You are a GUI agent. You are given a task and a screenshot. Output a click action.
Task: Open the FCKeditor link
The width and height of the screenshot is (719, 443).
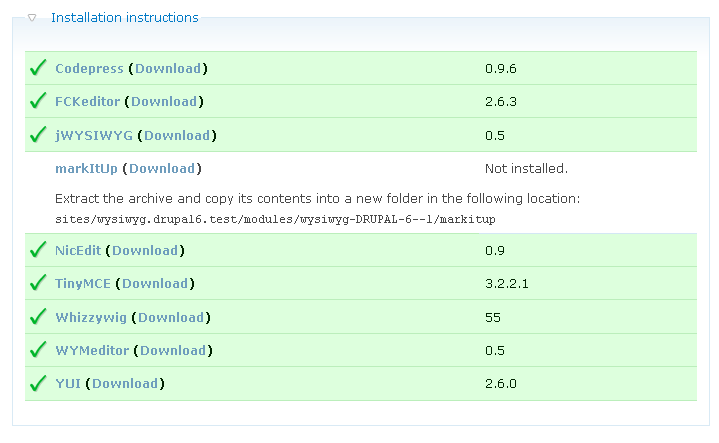click(x=87, y=101)
